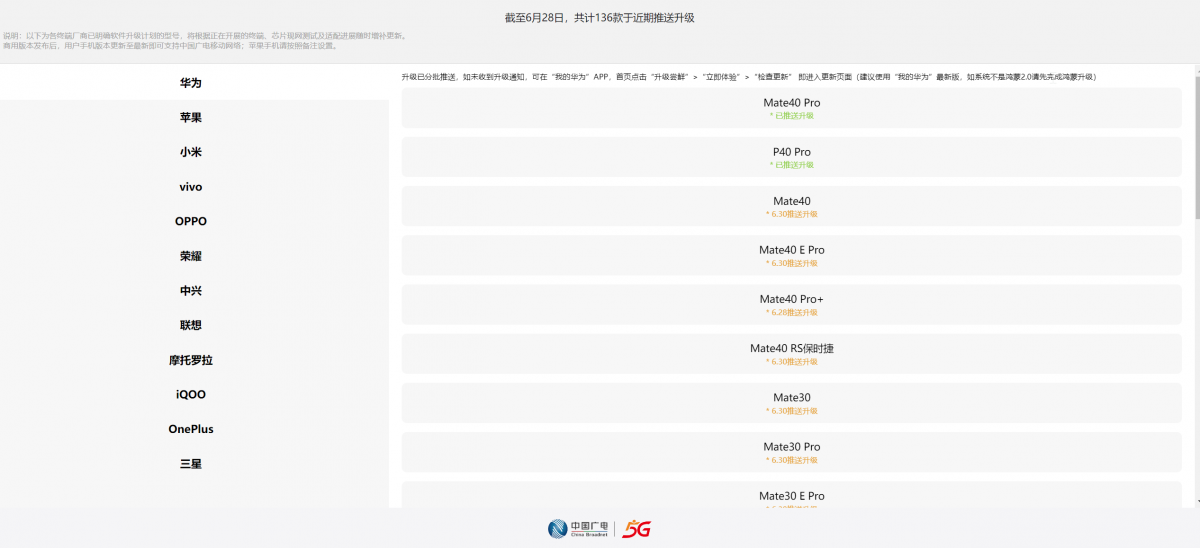Click the 说明 note text at top left
This screenshot has height=548, width=1200.
point(203,40)
